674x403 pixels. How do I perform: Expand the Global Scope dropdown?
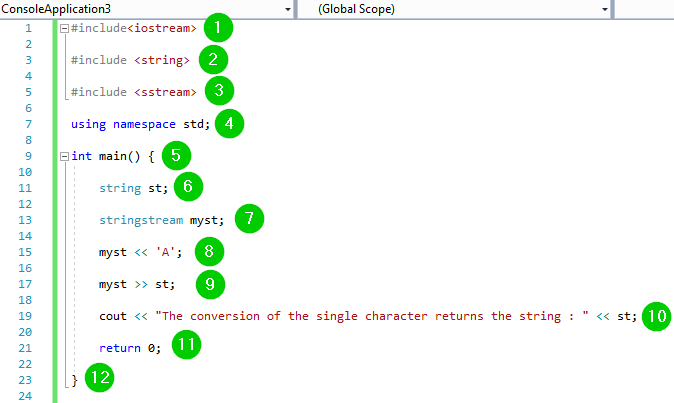pos(604,8)
